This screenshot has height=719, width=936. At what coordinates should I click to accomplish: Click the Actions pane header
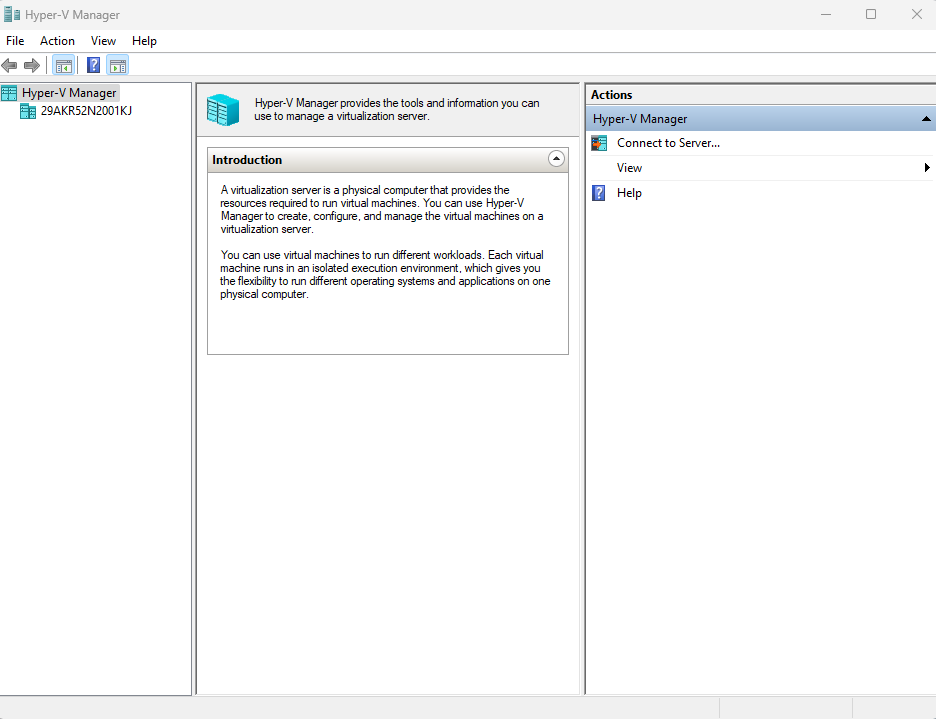(x=612, y=95)
